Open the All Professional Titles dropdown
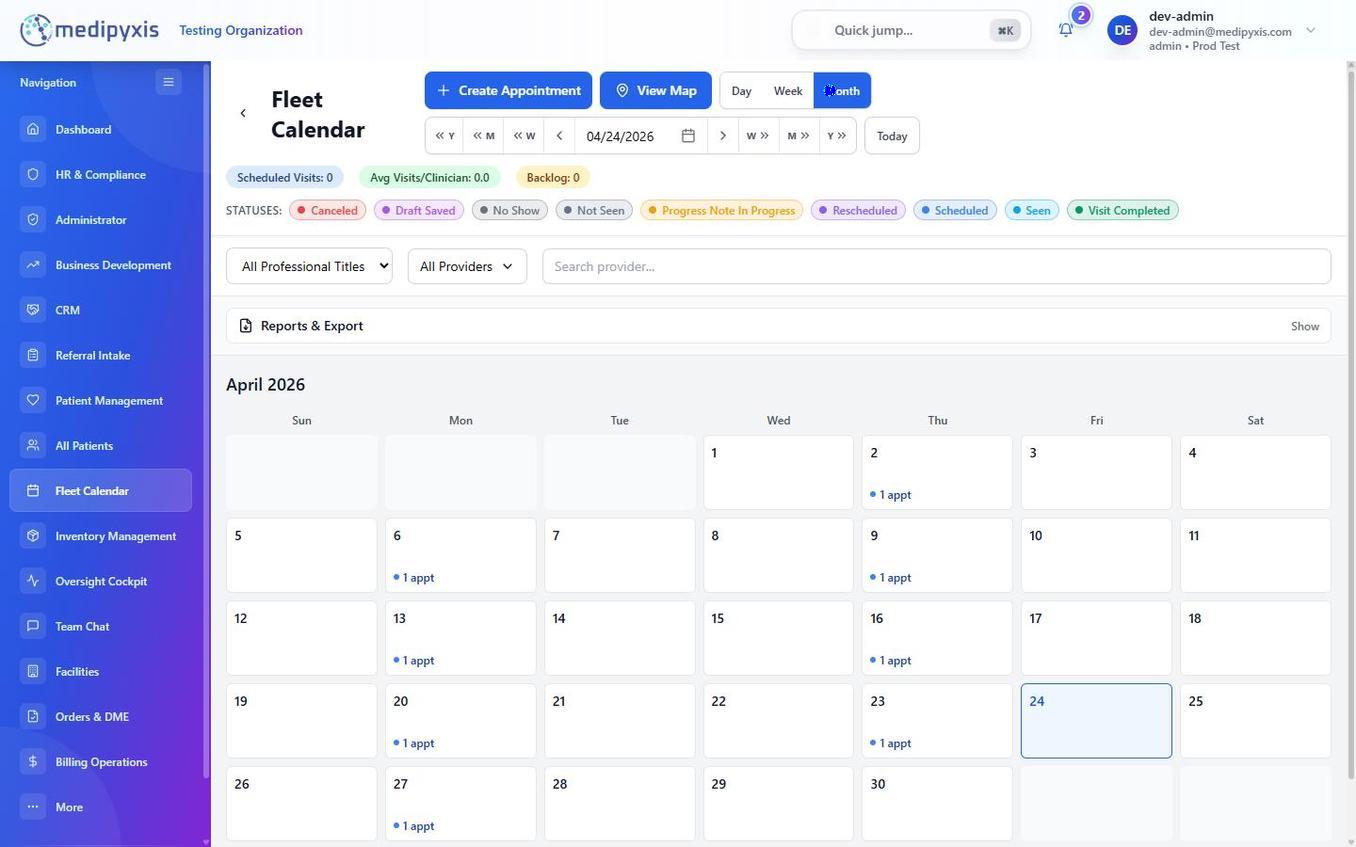Screen dimensions: 1356x847 coord(309,266)
